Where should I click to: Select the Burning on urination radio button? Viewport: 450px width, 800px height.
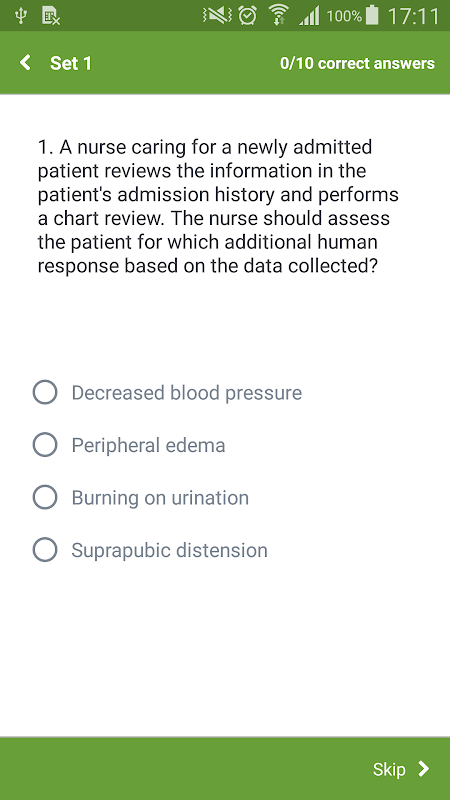[45, 497]
